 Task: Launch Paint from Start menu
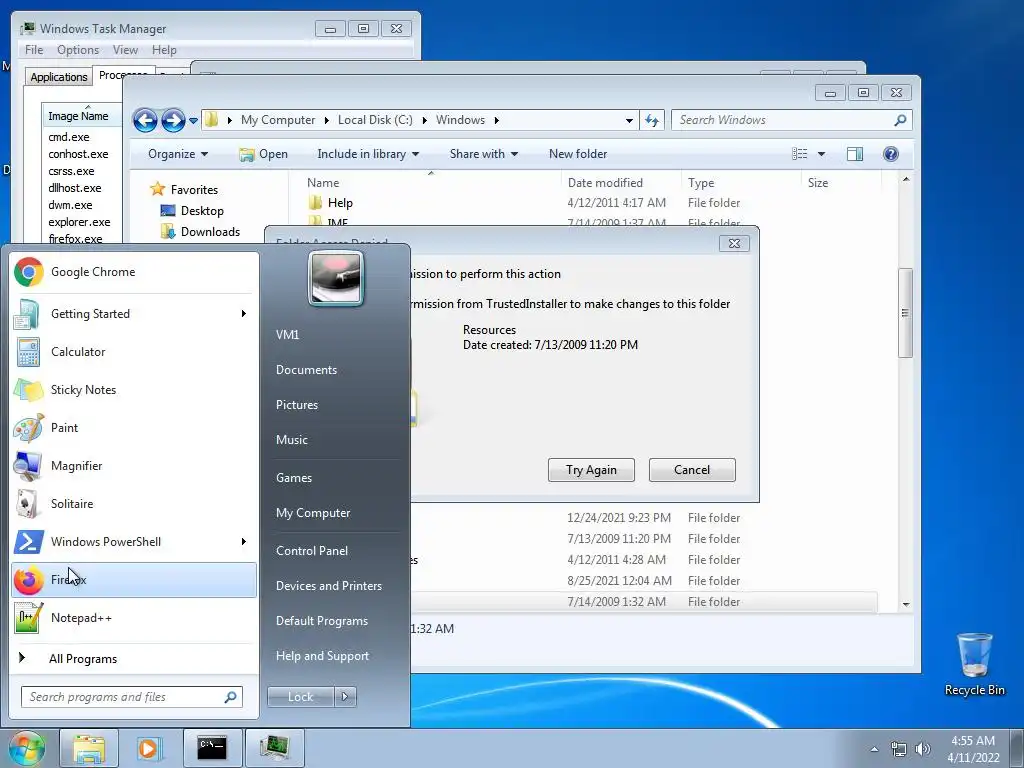(134, 428)
